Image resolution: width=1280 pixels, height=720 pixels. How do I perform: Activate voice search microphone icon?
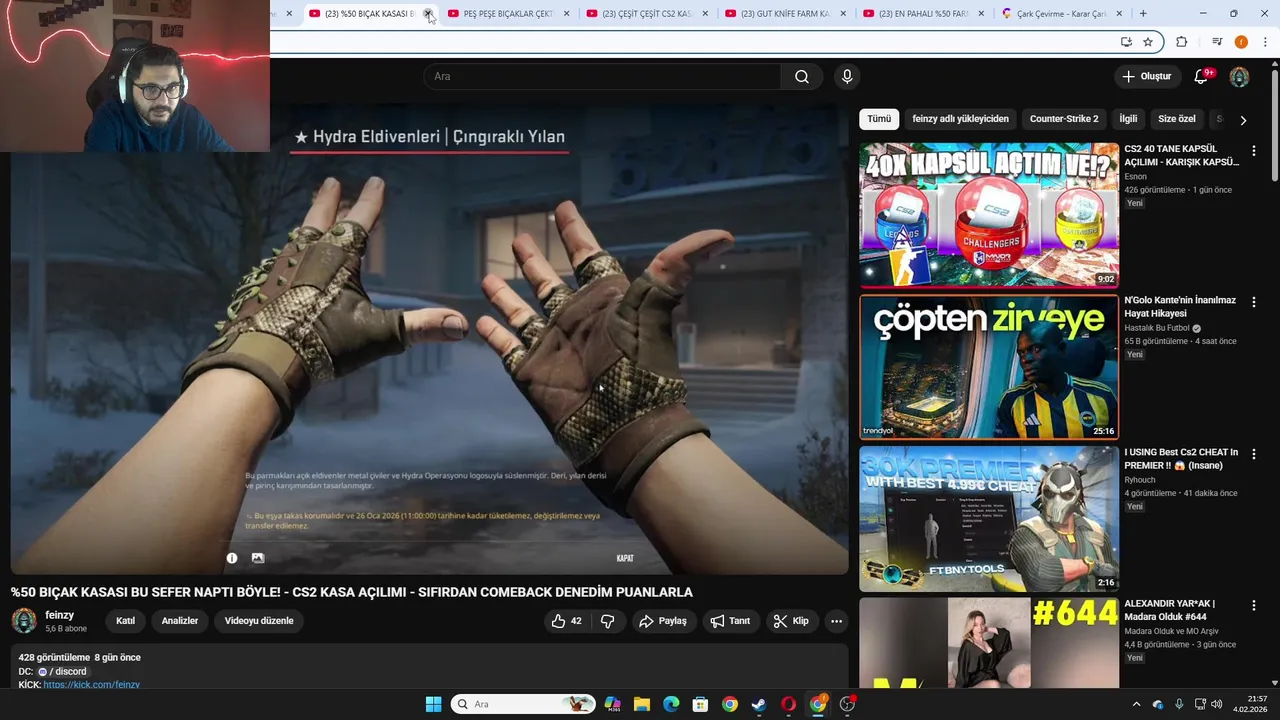[x=847, y=77]
